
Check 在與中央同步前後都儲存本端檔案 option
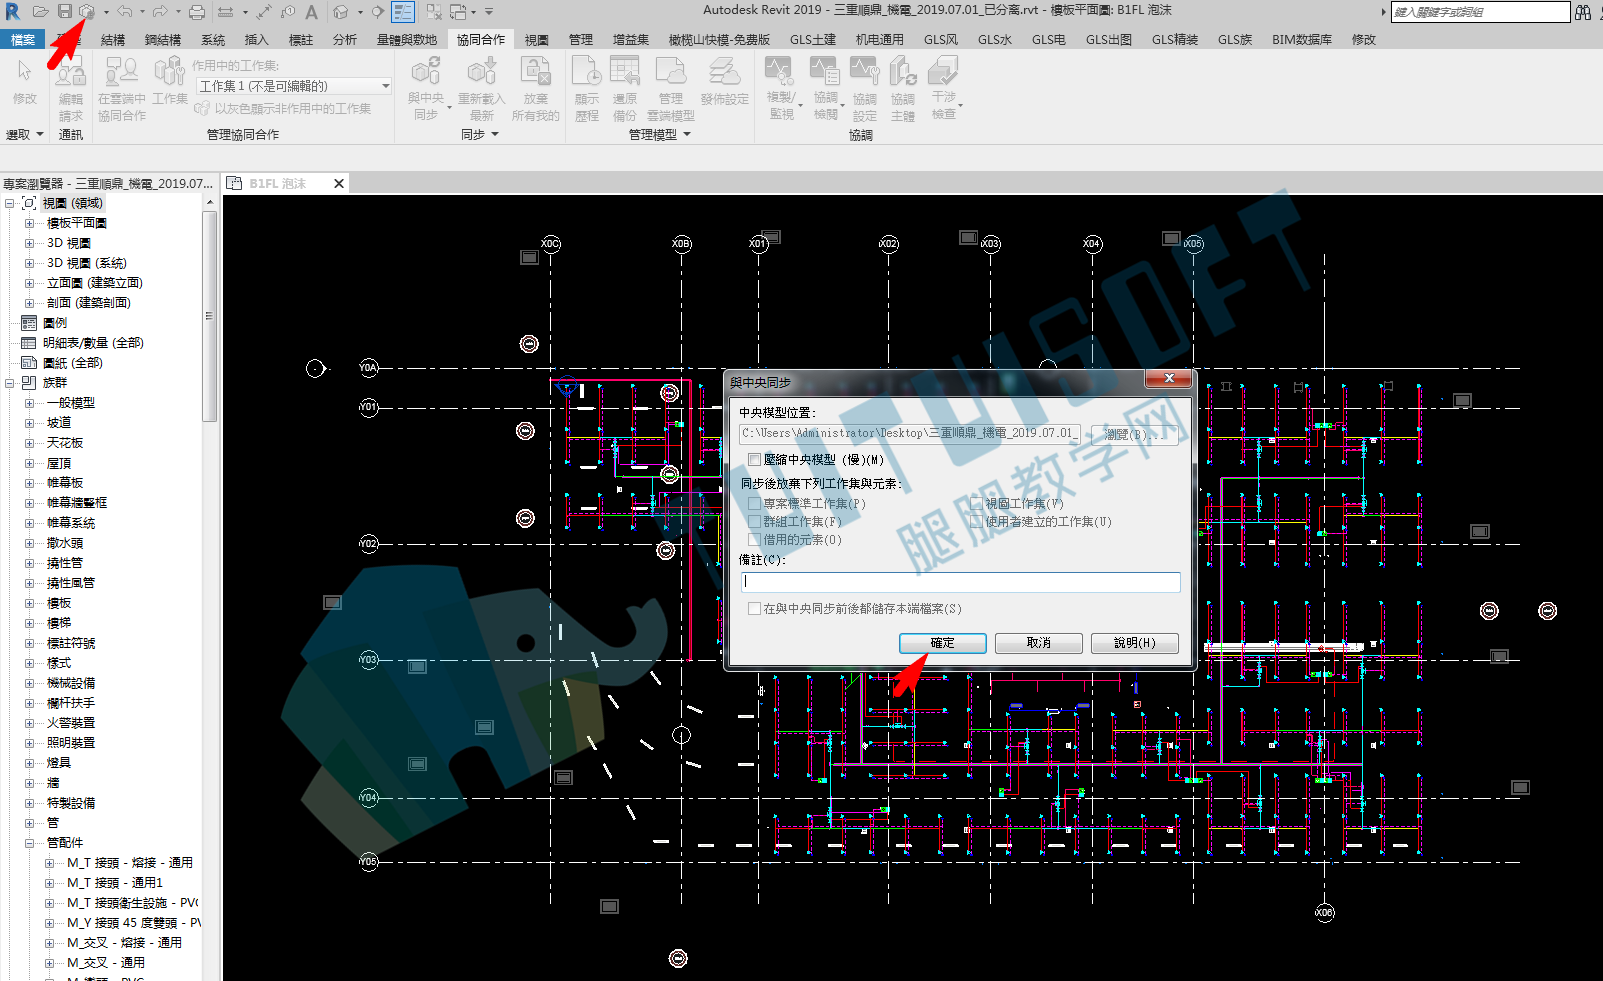pyautogui.click(x=755, y=609)
